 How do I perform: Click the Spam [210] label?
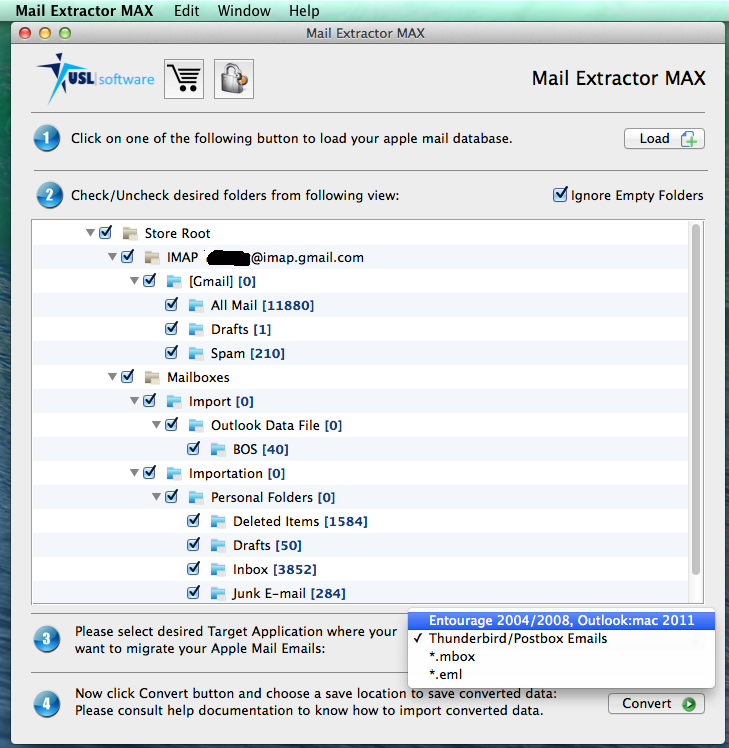pyautogui.click(x=248, y=353)
